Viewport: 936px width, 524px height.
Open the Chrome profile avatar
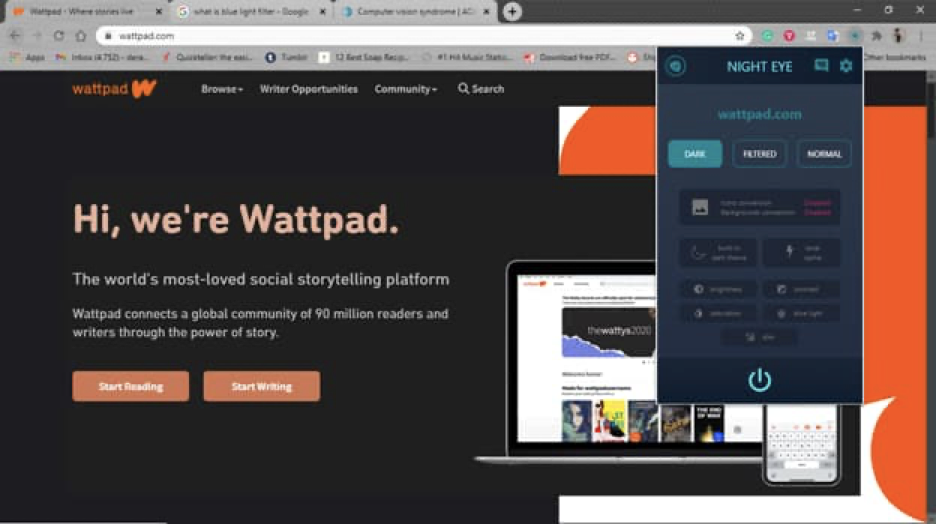pos(898,36)
